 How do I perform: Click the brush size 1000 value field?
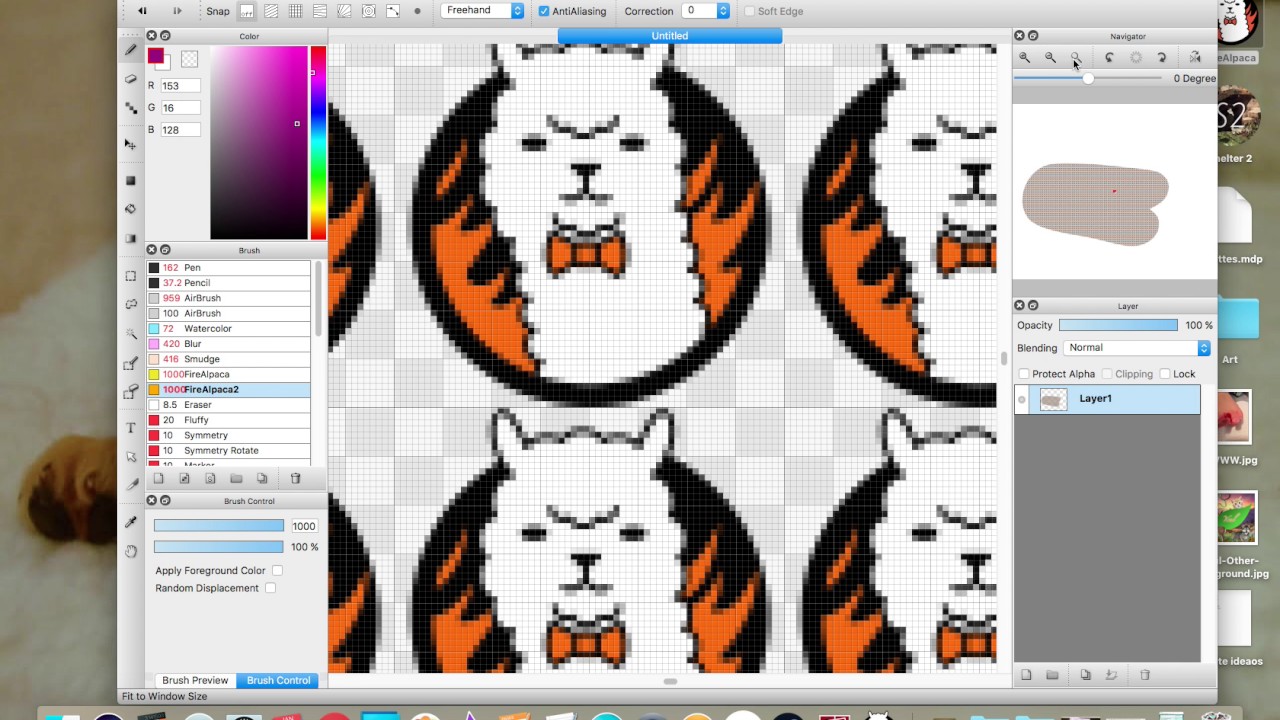304,526
